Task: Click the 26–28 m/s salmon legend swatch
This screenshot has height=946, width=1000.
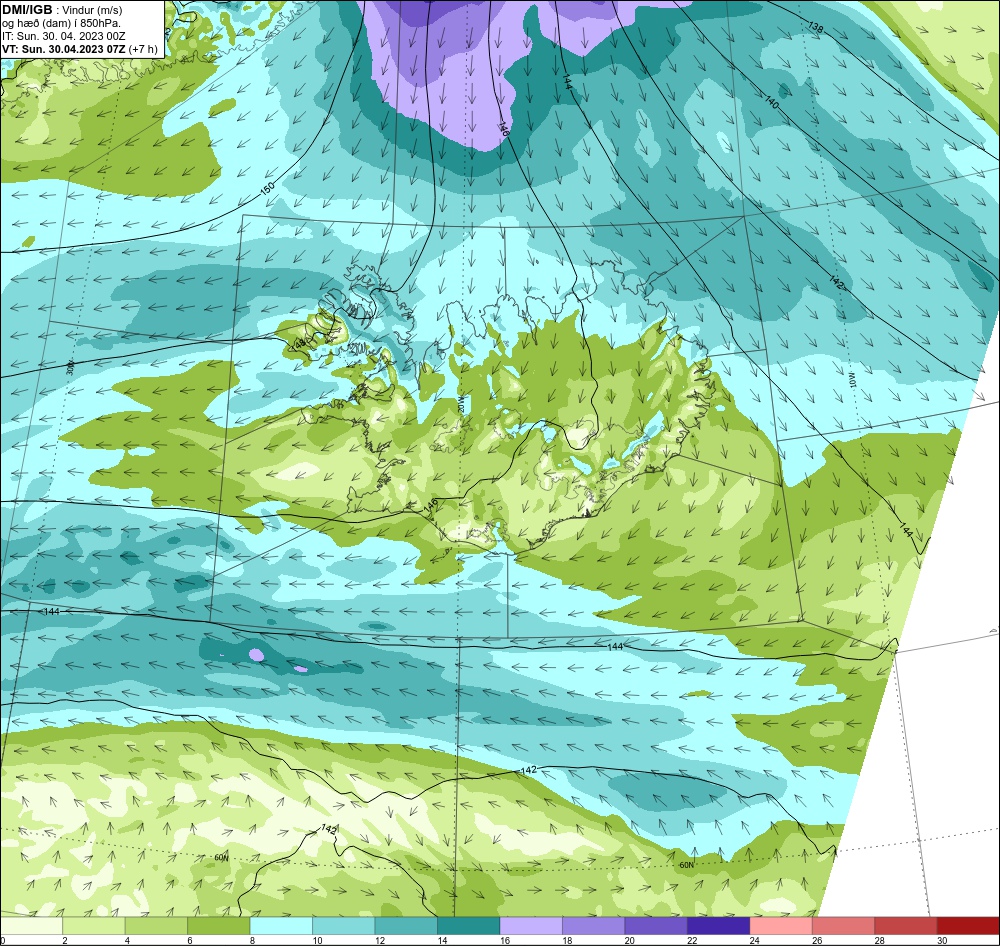Action: (844, 926)
